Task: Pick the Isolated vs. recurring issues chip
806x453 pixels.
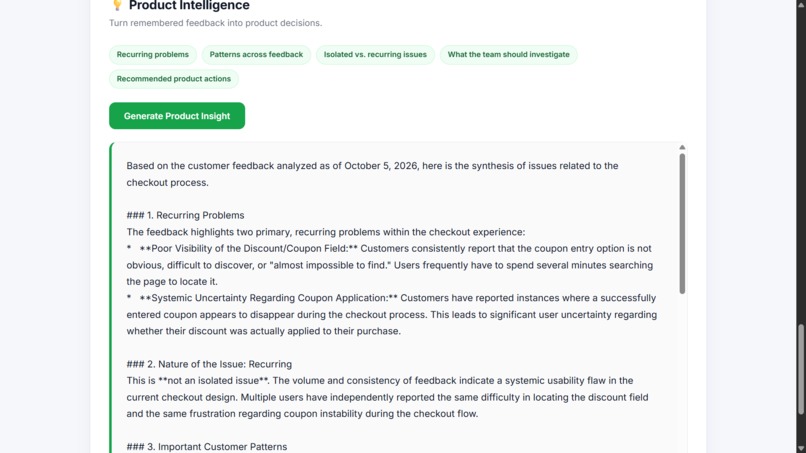Action: [x=375, y=55]
